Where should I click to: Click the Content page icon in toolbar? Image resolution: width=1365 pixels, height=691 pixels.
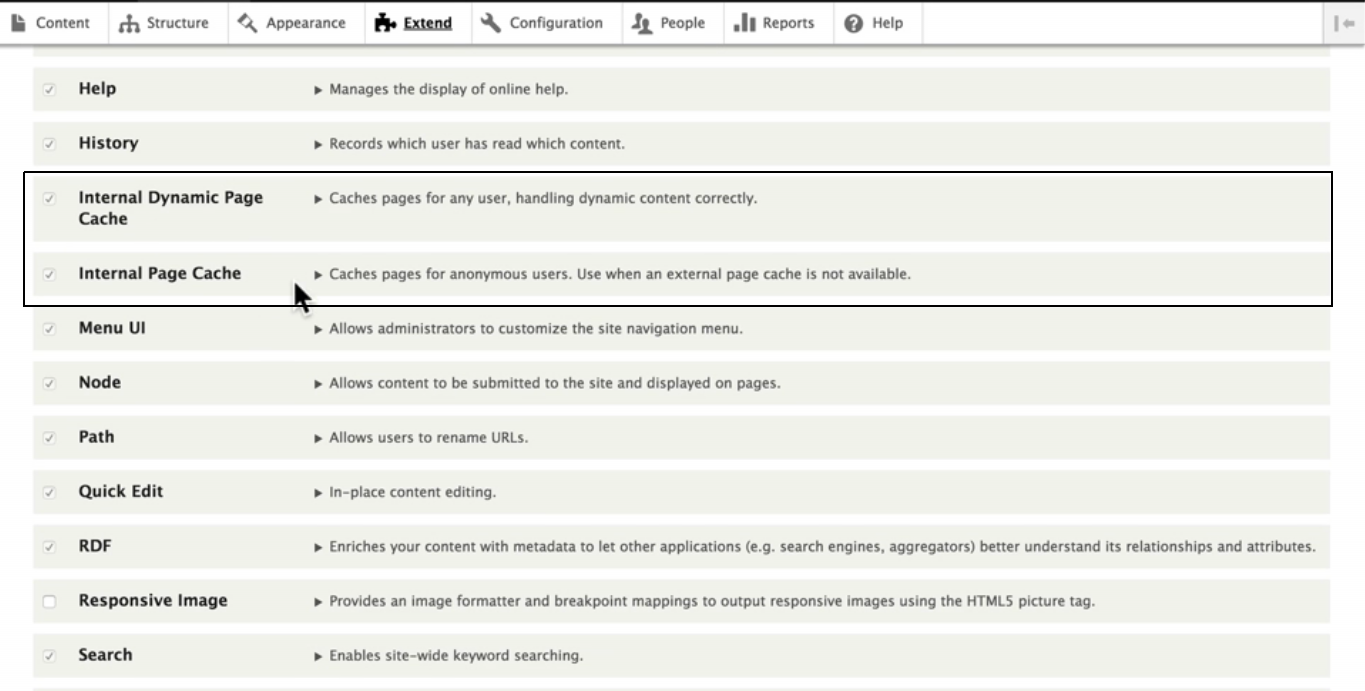(17, 23)
